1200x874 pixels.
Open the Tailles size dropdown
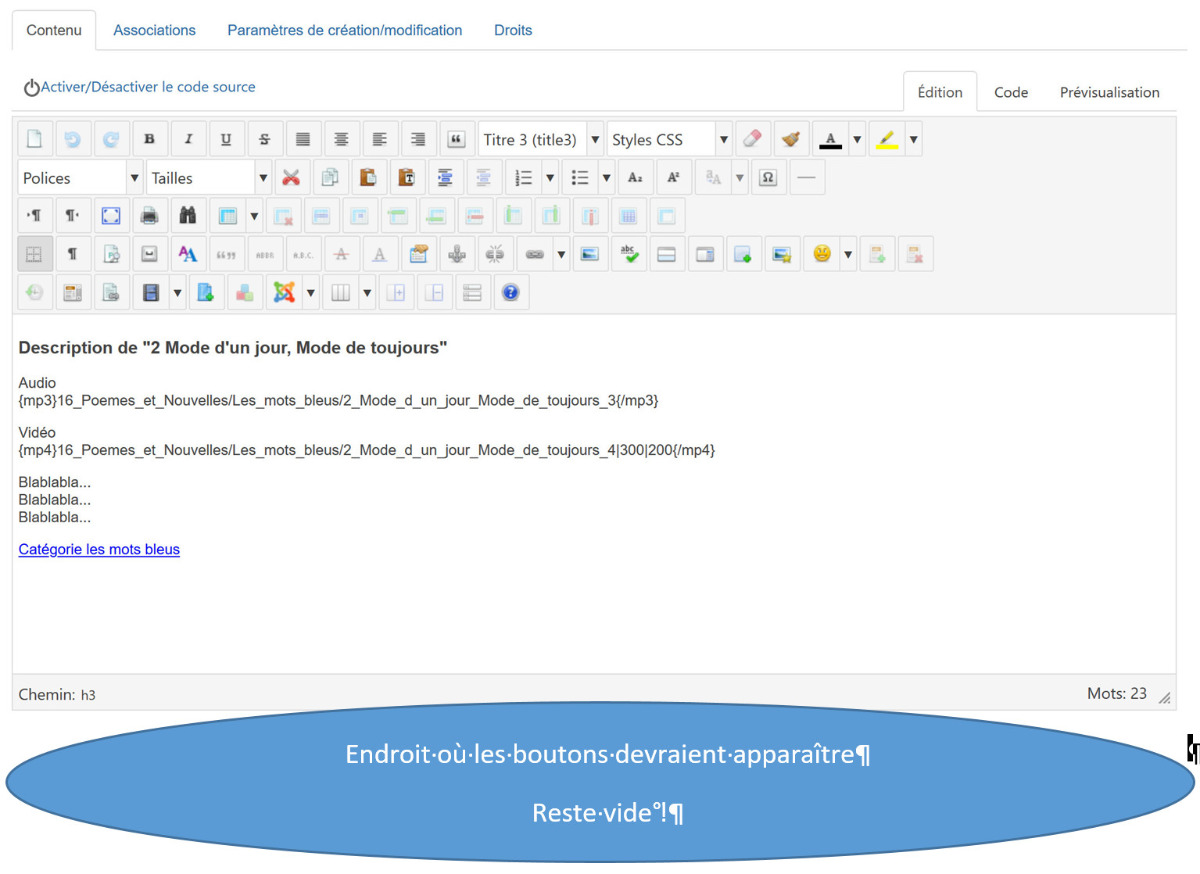coord(208,177)
